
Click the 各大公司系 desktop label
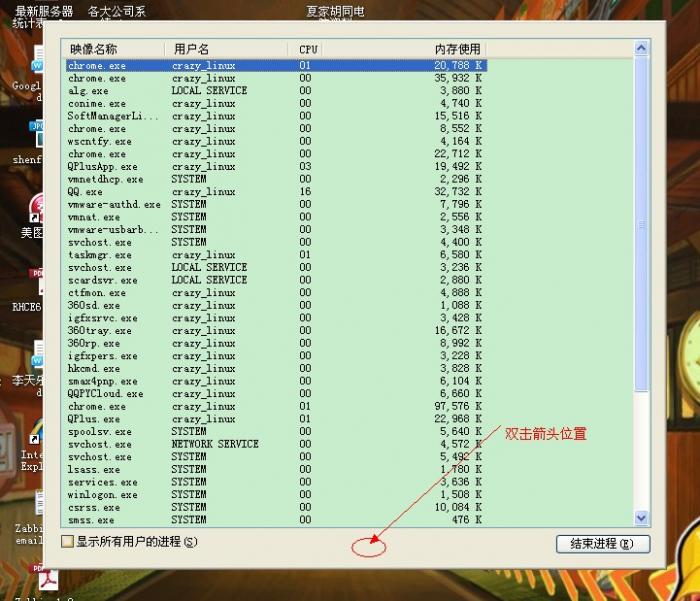(x=117, y=11)
